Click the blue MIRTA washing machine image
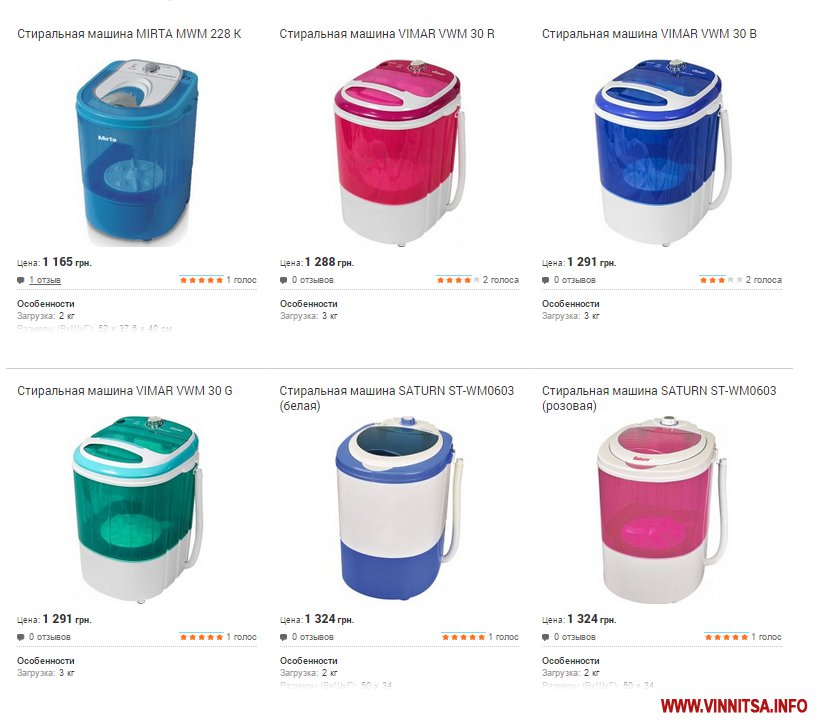818x721 pixels. 137,151
